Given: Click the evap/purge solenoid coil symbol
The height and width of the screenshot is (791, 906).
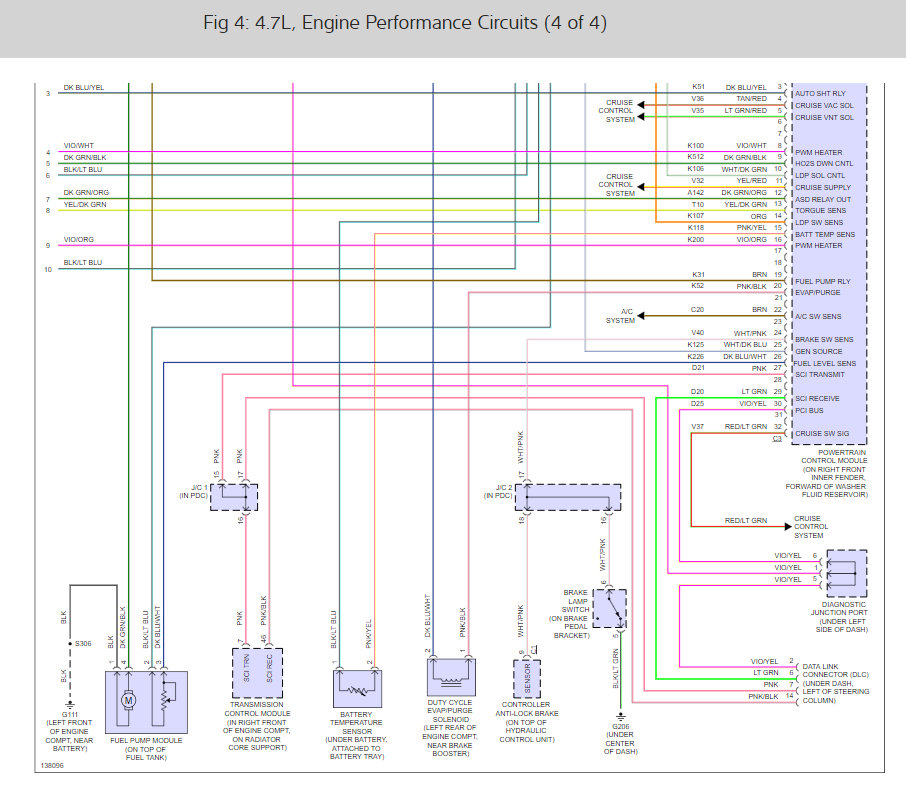Looking at the screenshot, I should (451, 681).
